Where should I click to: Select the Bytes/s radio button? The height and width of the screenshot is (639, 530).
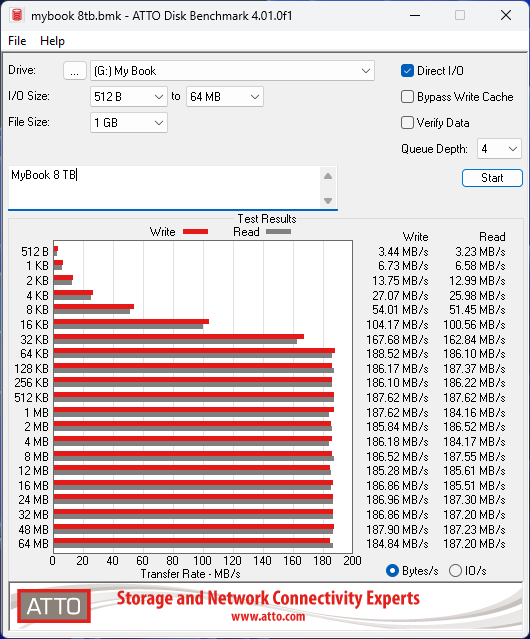tap(392, 571)
